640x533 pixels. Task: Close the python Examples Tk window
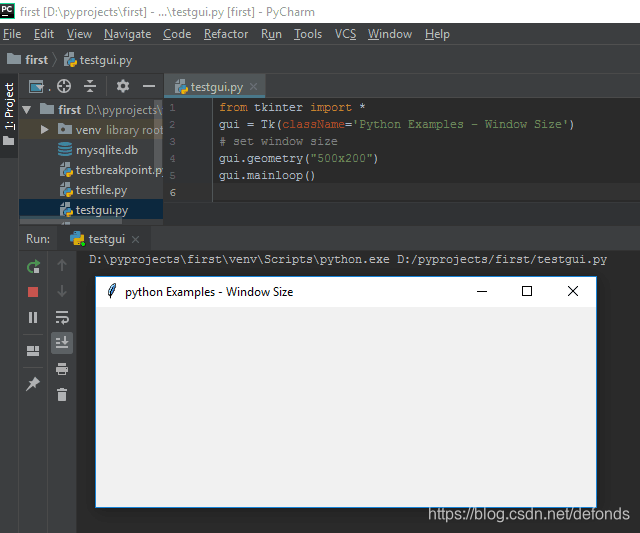tap(573, 291)
